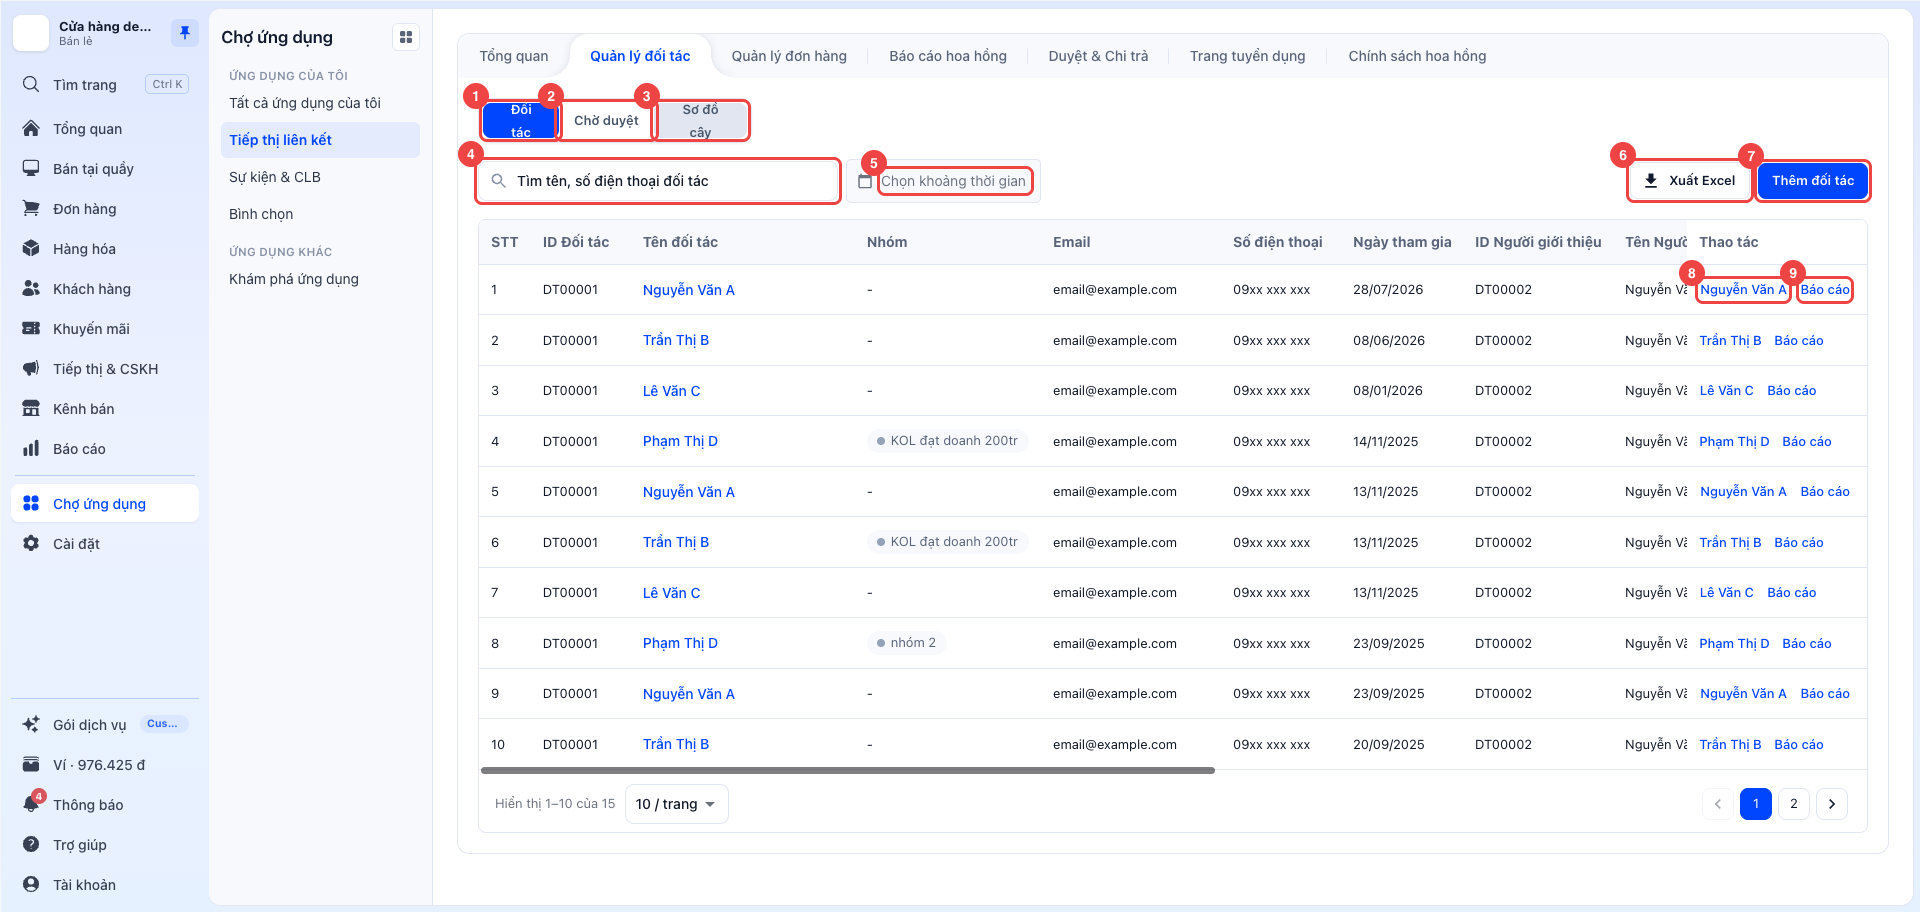Click KOL đạt doanh 200tr tag in row 4

947,441
